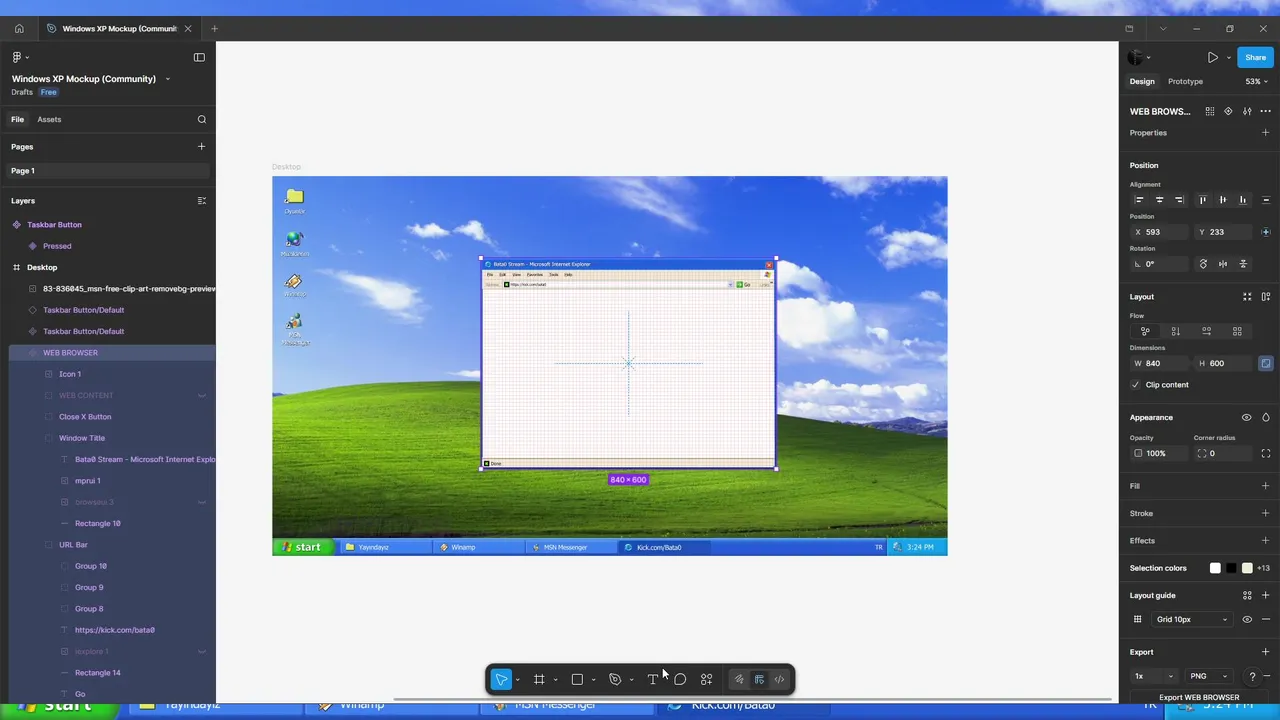1280x720 pixels.
Task: Select grid flow option in Layout
Action: (1237, 331)
